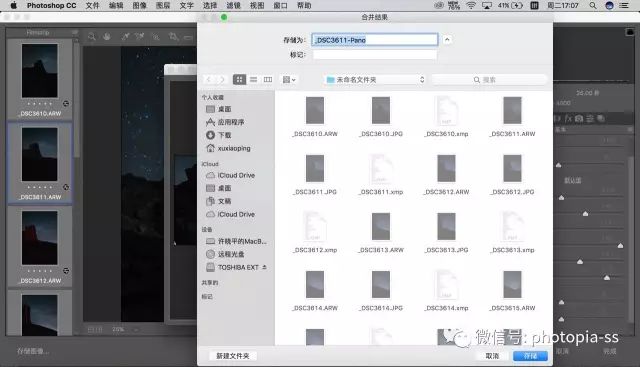The image size is (640, 367).
Task: Open Spotlight search in menu bar
Action: click(x=593, y=5)
